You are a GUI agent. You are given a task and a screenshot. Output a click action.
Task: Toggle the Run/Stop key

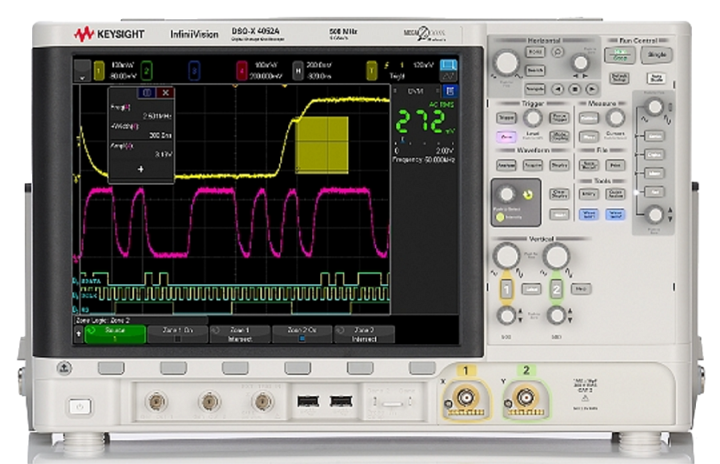tap(619, 56)
